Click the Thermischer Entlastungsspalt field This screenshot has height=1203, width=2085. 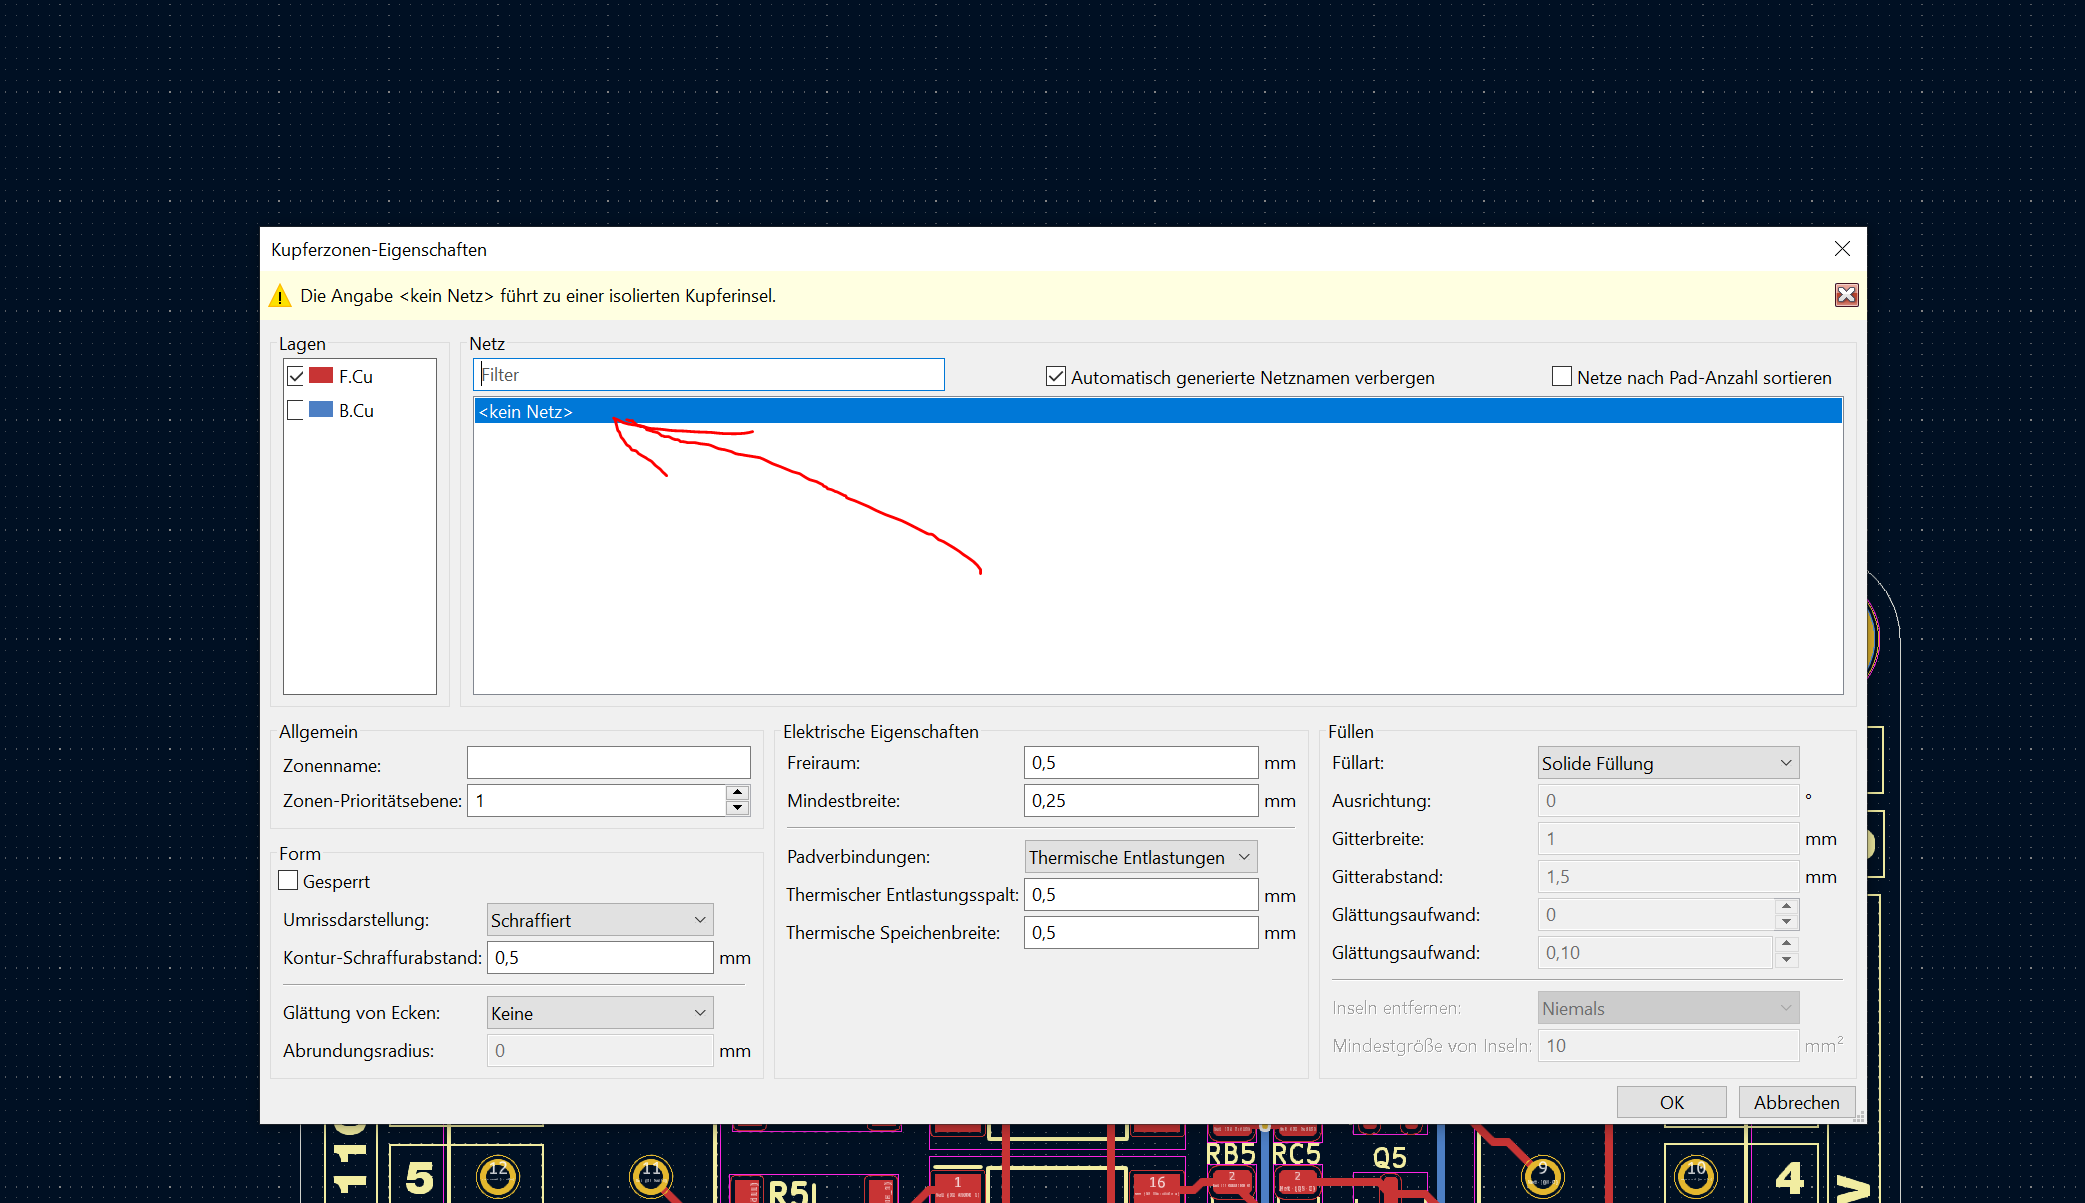[x=1141, y=895]
